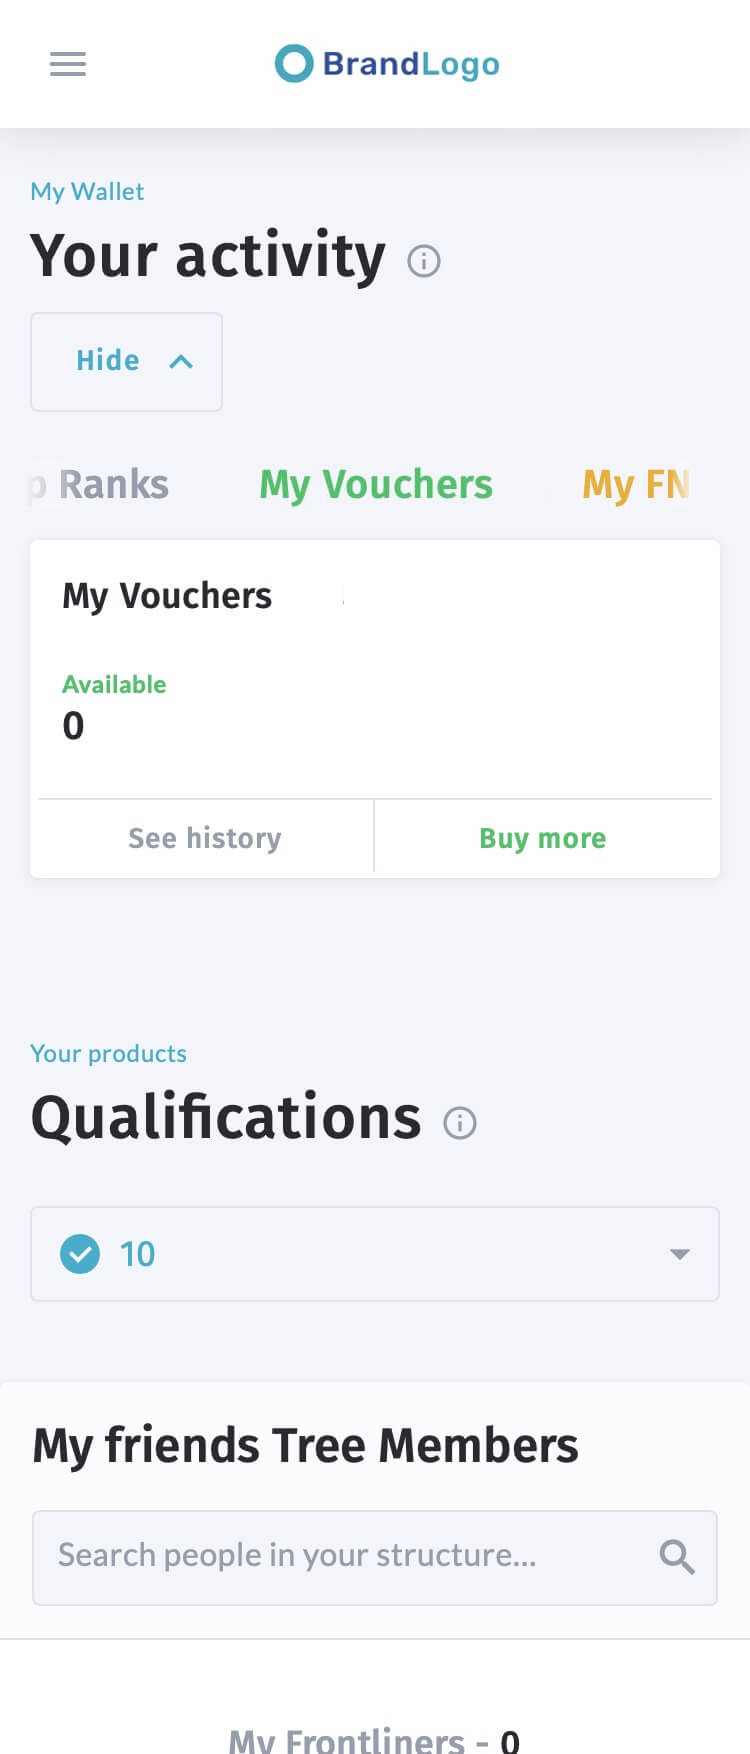Click the BrandLogo text in header

tap(411, 64)
